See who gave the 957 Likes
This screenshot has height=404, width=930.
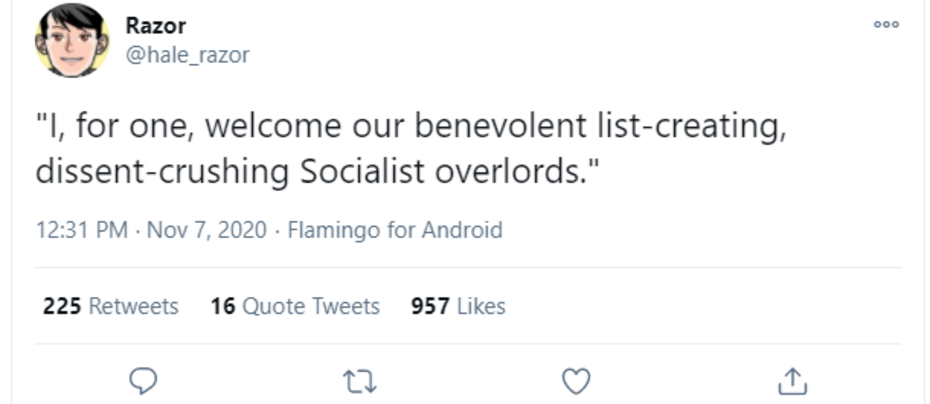coord(458,306)
